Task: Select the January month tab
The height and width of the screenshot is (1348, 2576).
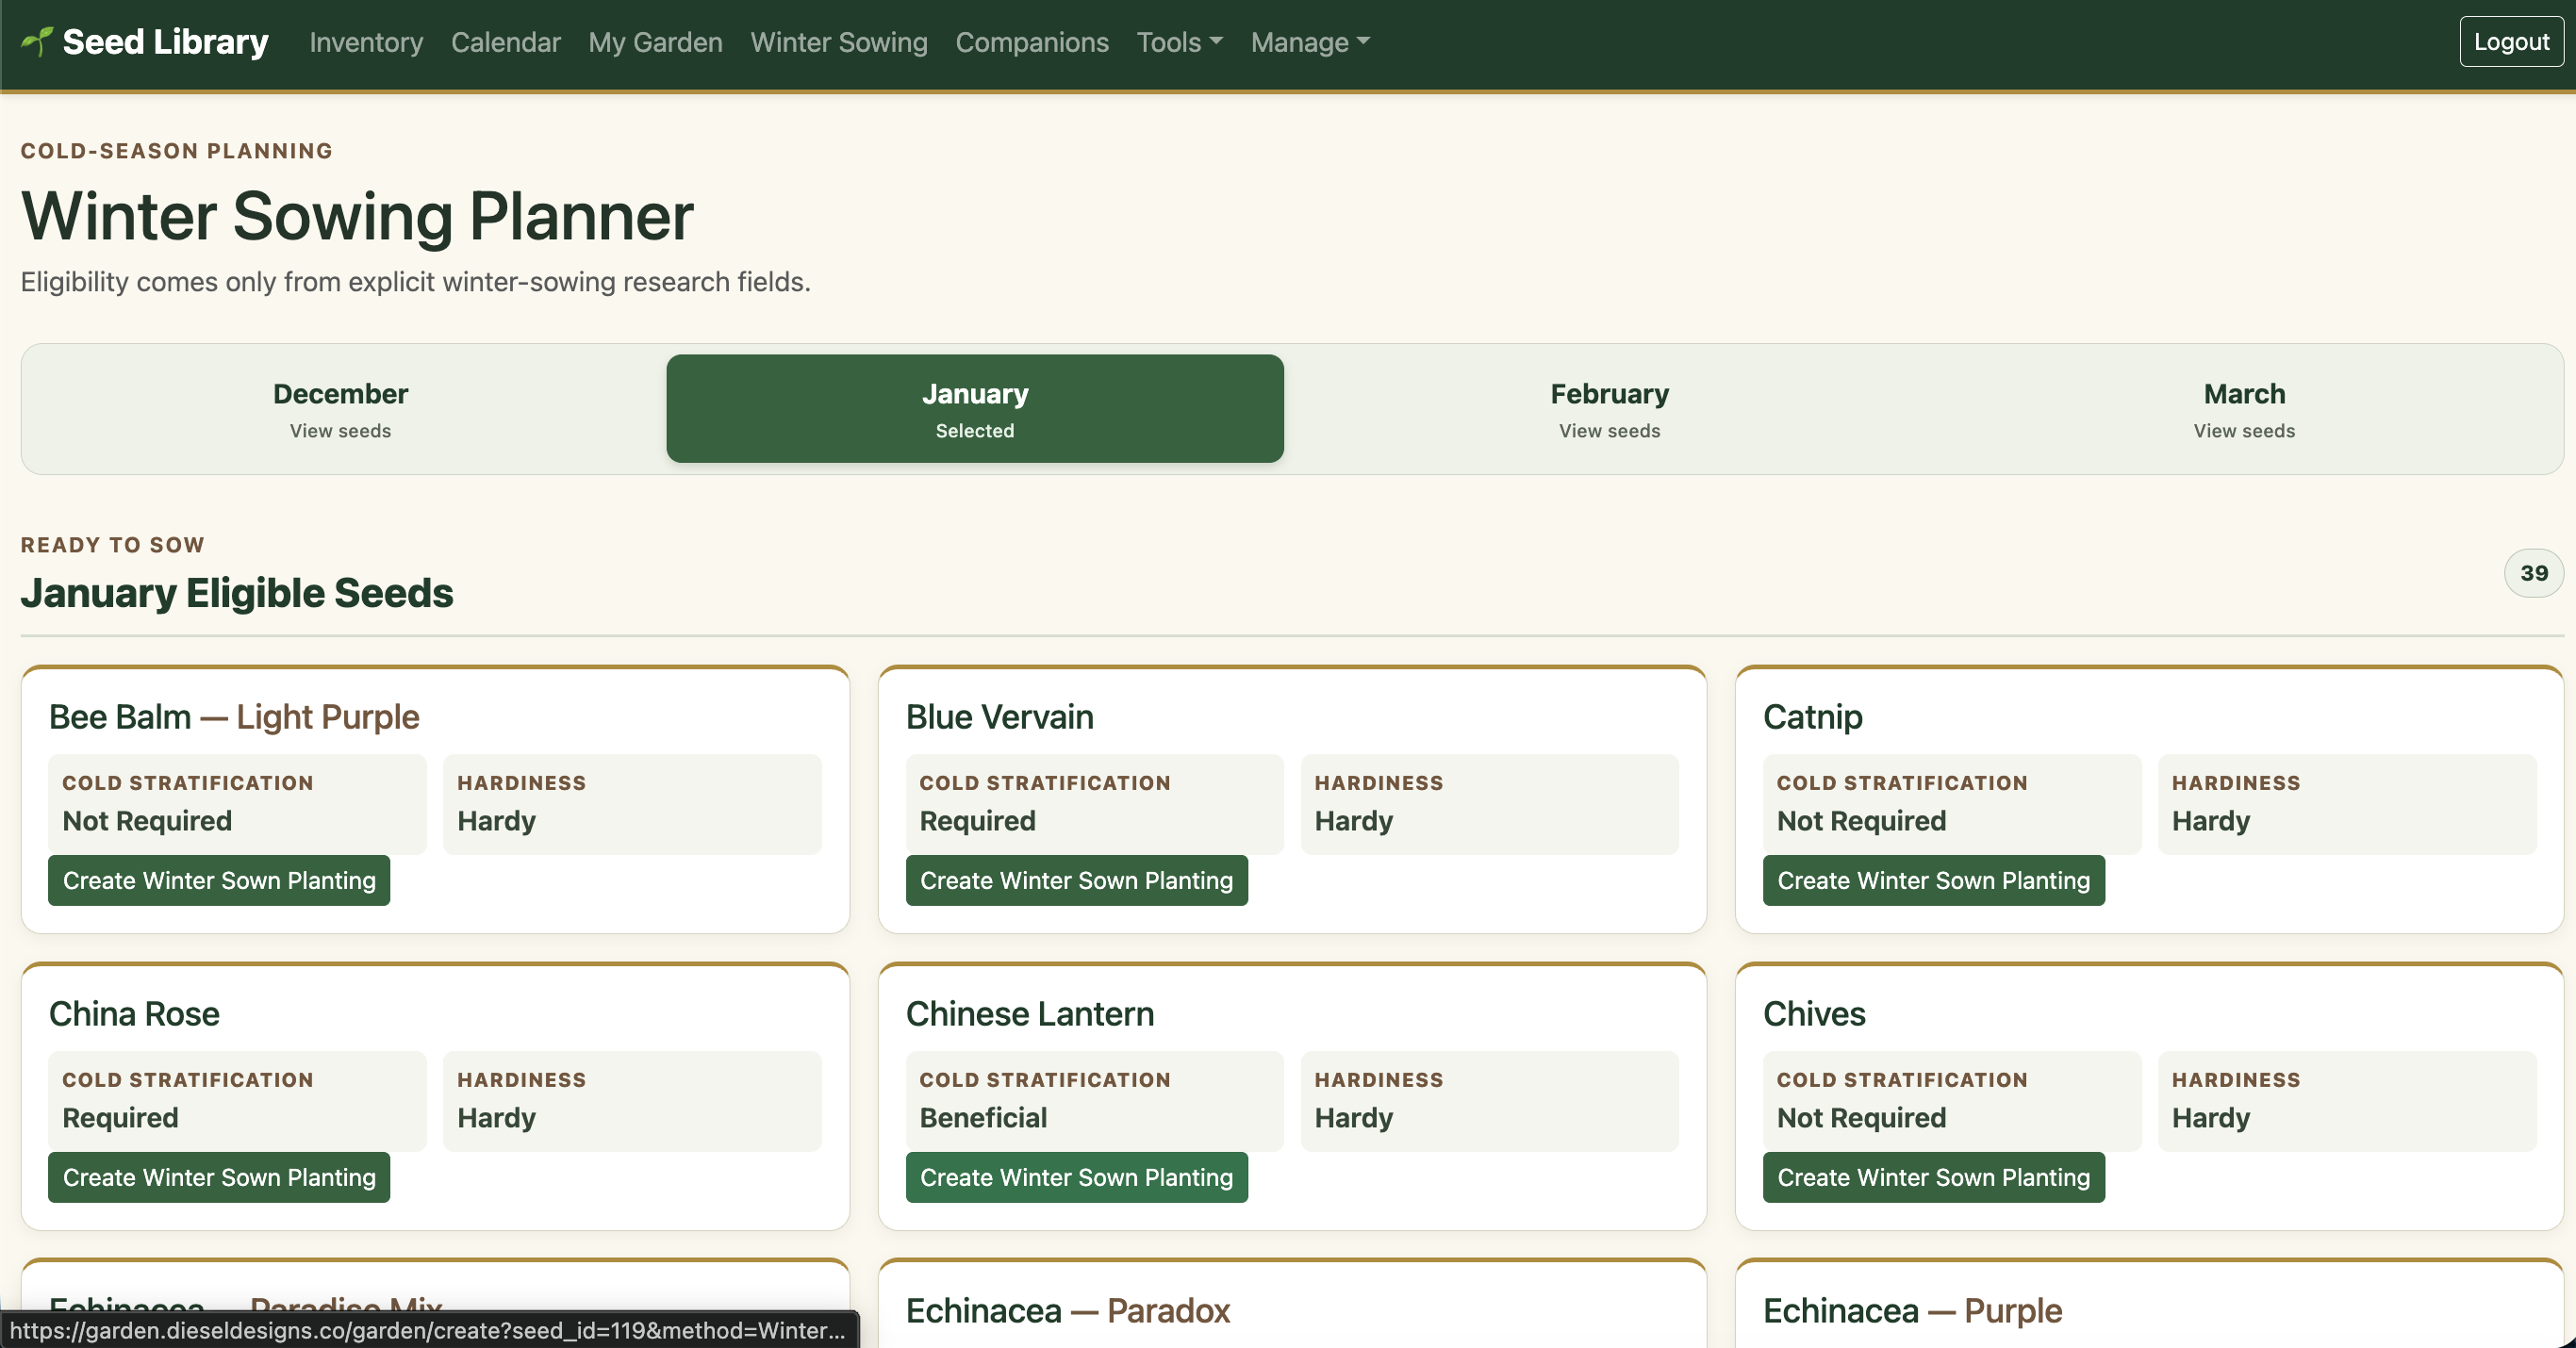Action: [x=975, y=408]
